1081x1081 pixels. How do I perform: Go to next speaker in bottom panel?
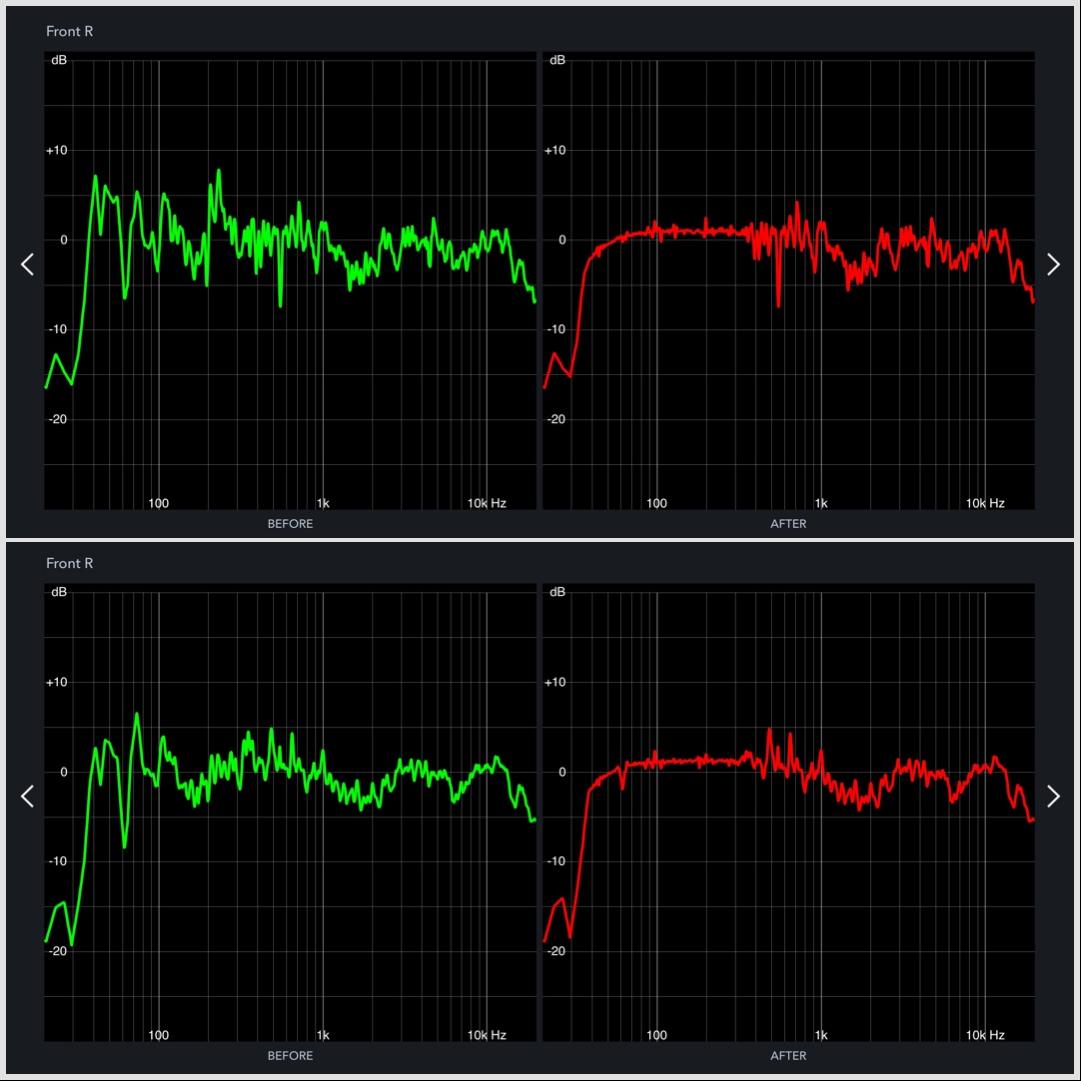click(1053, 796)
